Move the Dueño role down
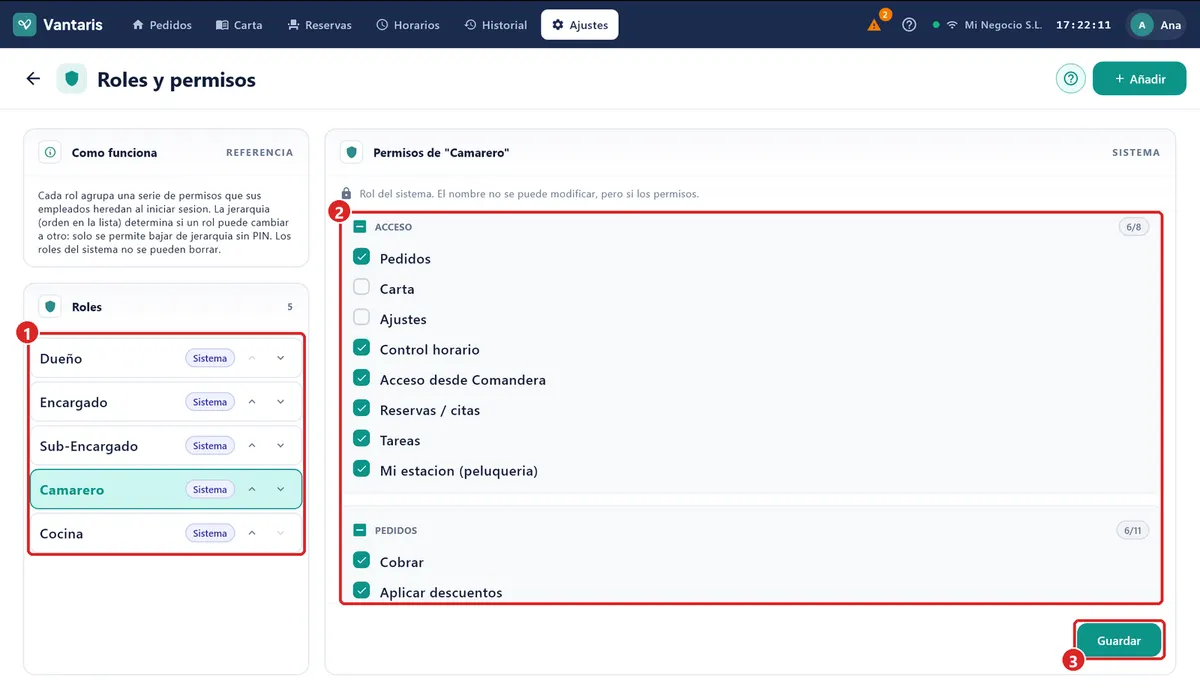Viewport: 1200px width, 692px height. point(281,358)
